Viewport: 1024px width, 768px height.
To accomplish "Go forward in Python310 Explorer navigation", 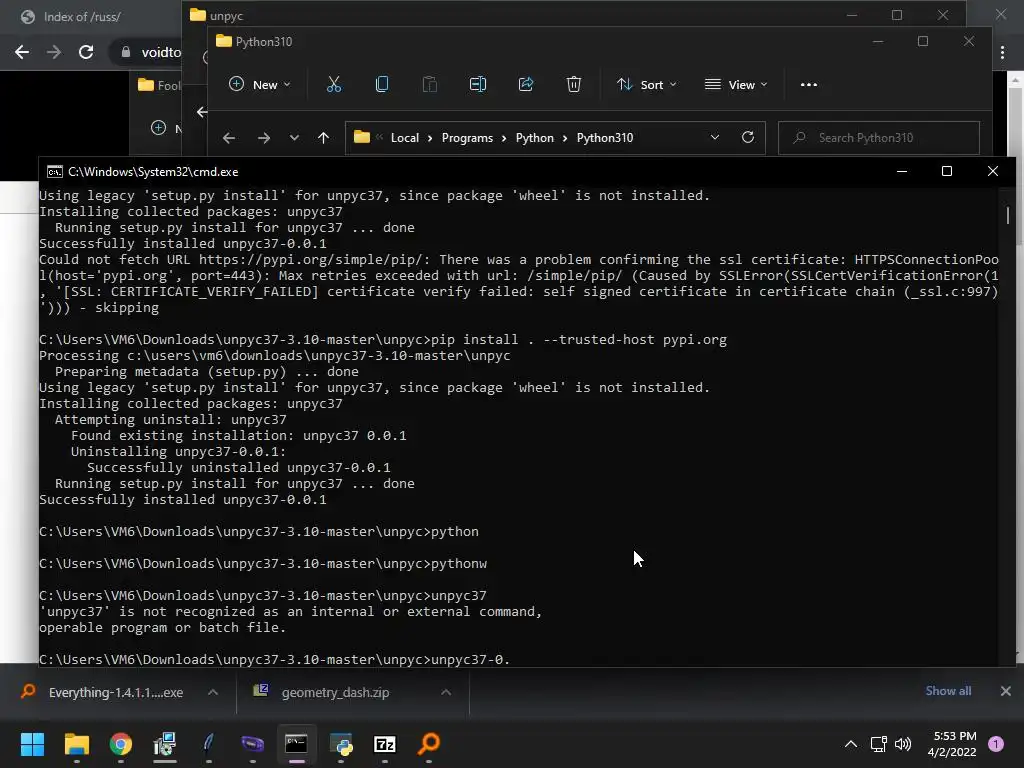I will (x=264, y=138).
